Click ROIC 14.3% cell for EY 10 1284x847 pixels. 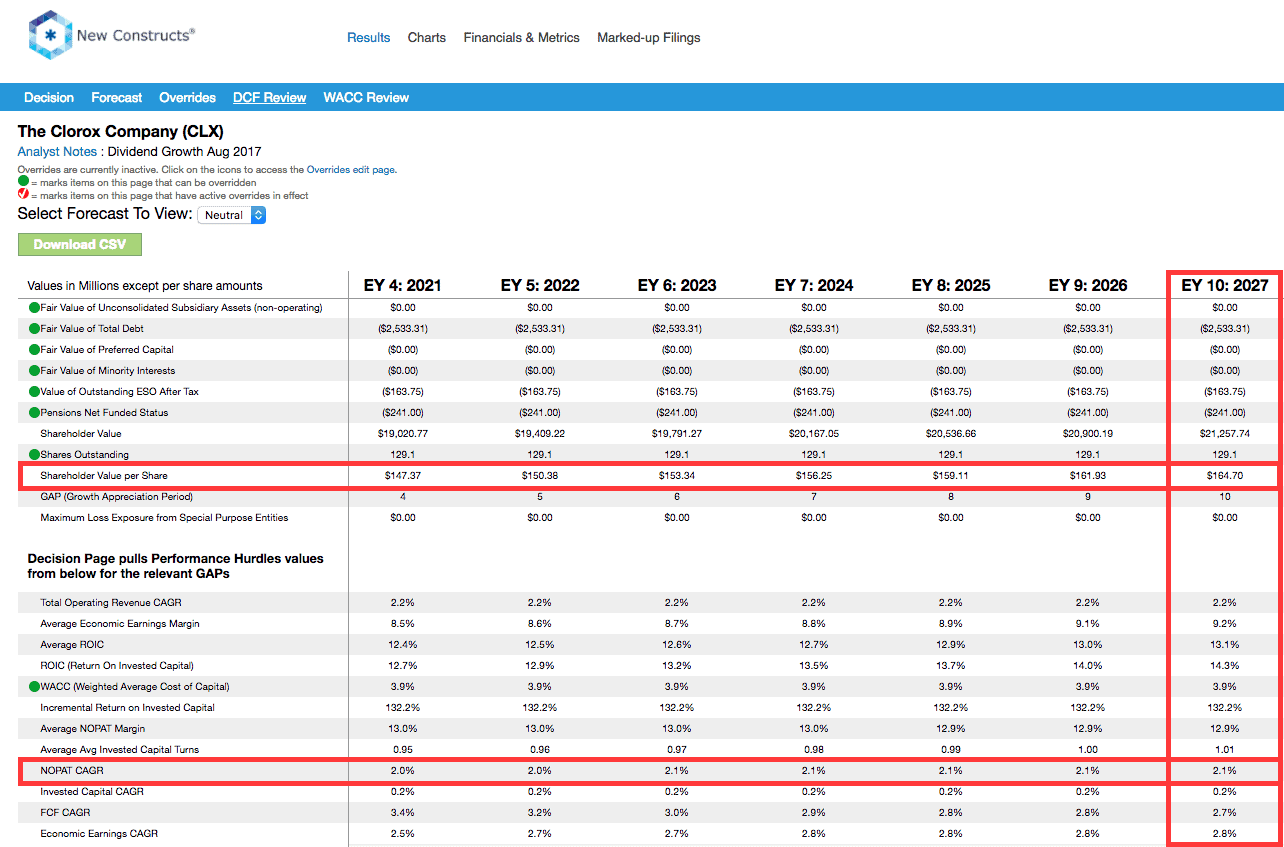pos(1225,666)
